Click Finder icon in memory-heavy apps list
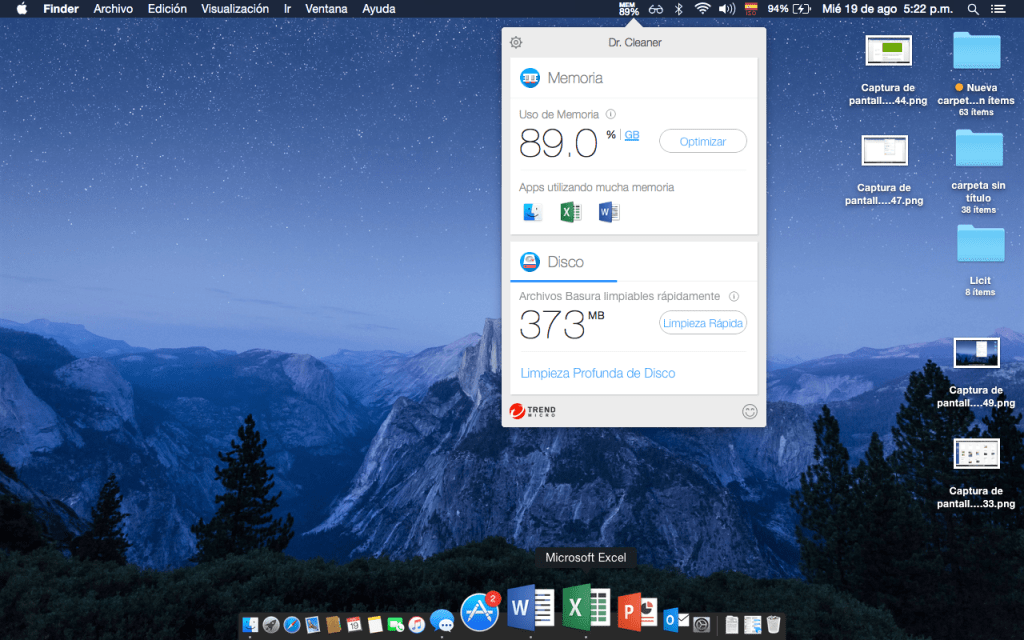Image resolution: width=1024 pixels, height=640 pixels. tap(532, 212)
